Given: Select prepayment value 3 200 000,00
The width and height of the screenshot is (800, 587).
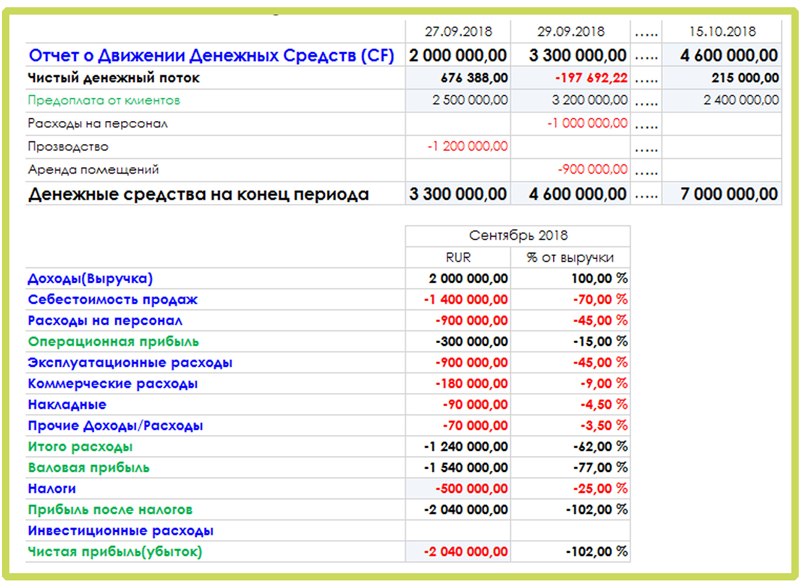Looking at the screenshot, I should 570,100.
